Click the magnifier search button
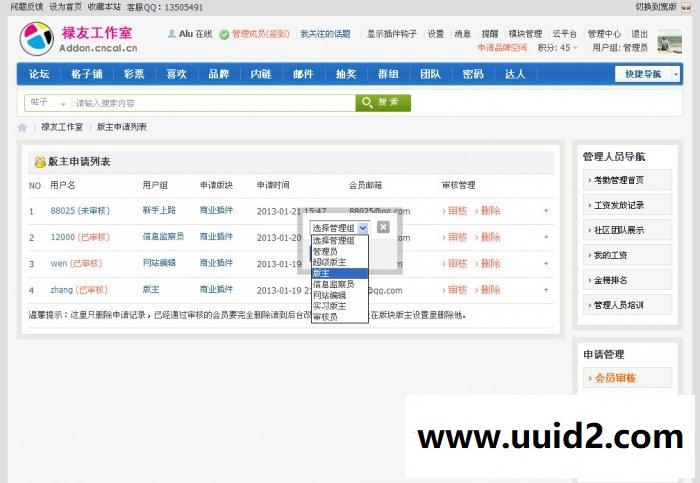 383,103
